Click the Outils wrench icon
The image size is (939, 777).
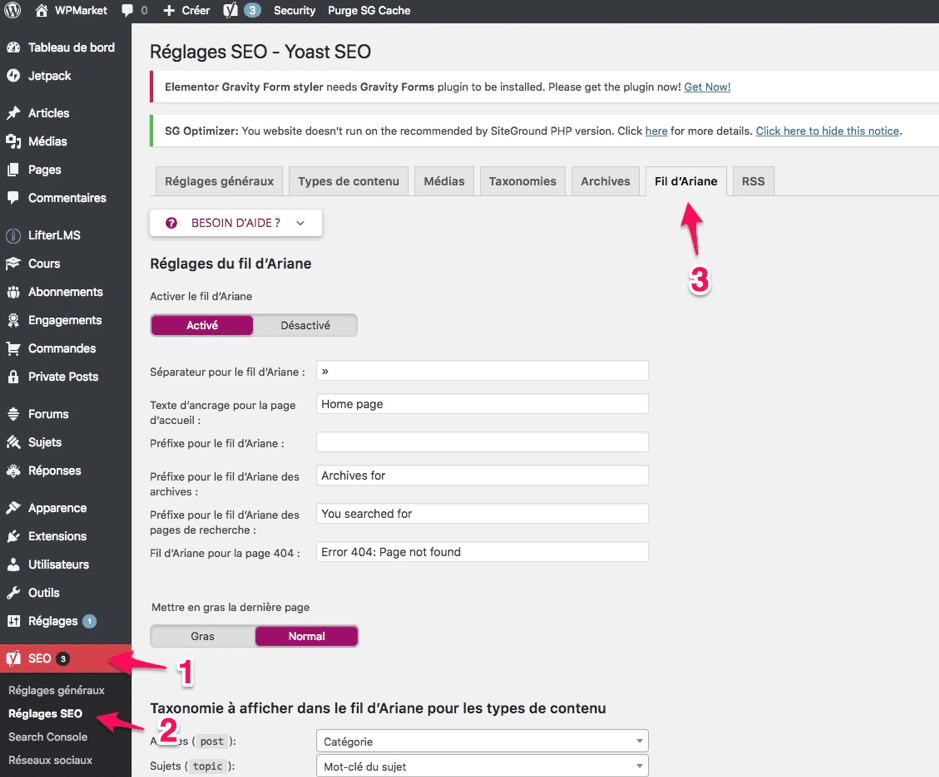click(13, 592)
